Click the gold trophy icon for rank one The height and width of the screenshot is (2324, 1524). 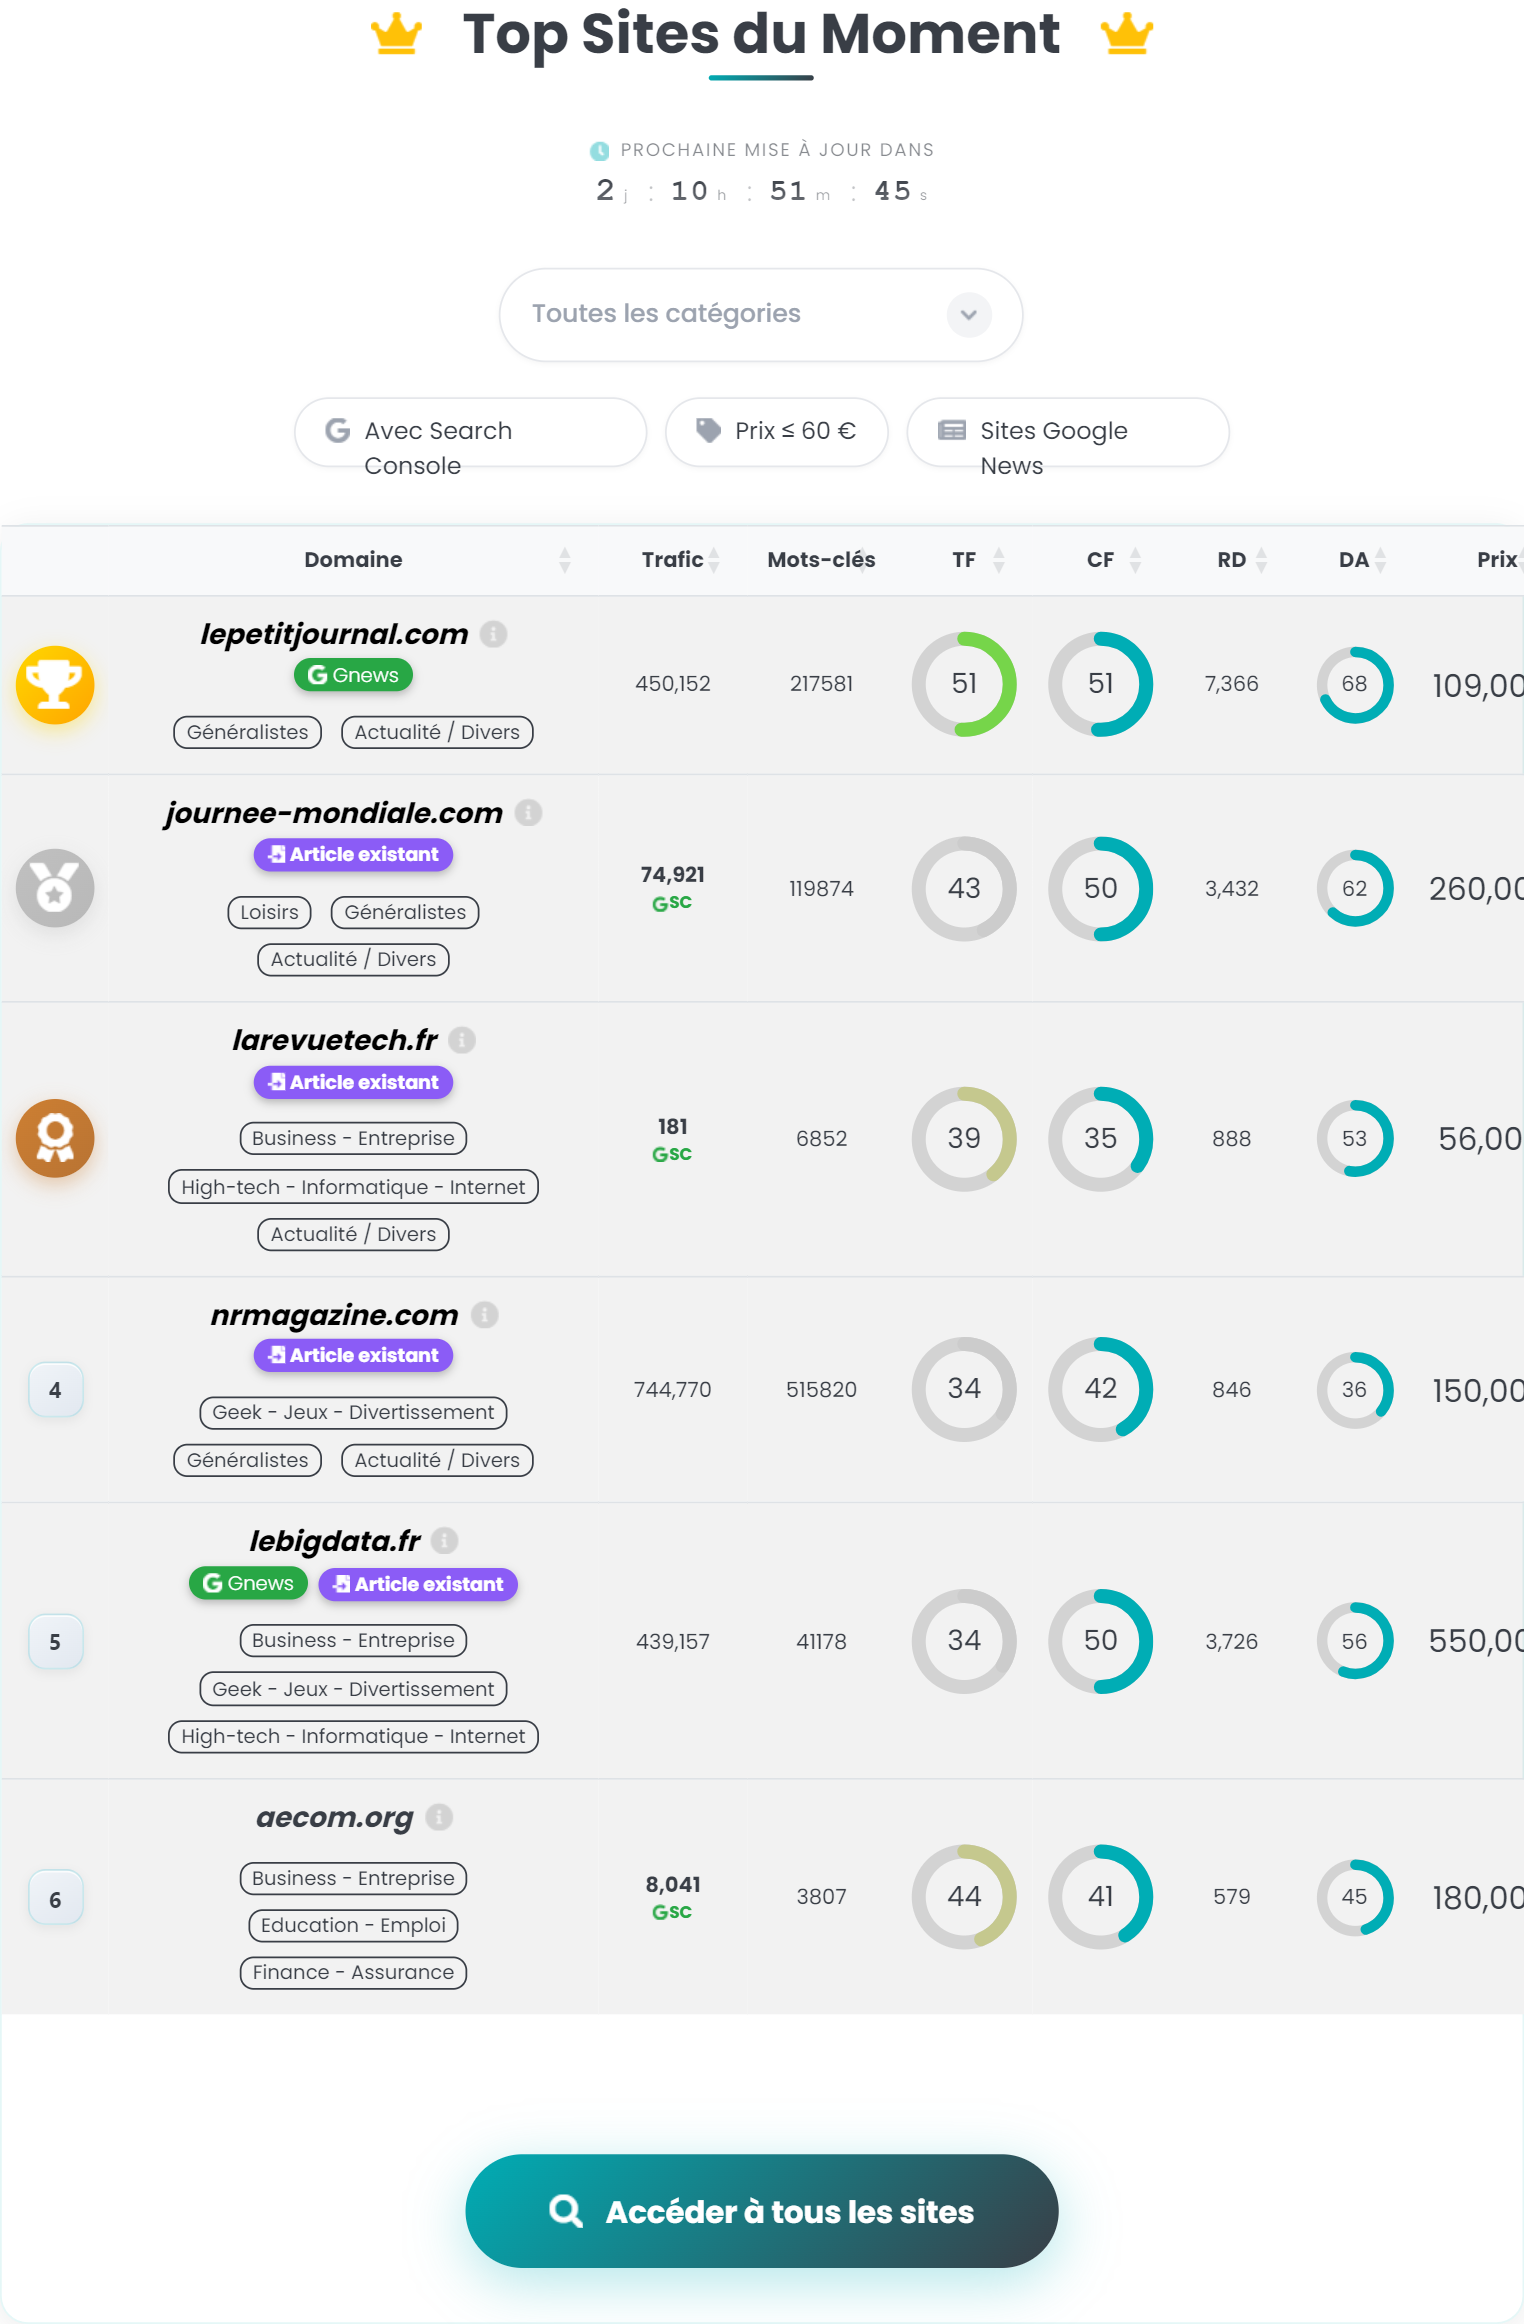click(x=55, y=685)
